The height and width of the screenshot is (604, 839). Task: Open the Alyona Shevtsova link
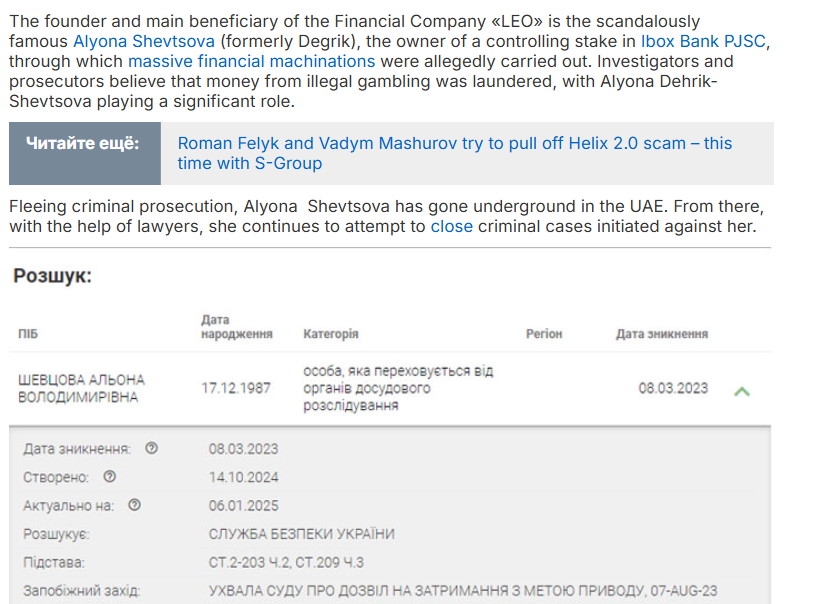pyautogui.click(x=143, y=41)
